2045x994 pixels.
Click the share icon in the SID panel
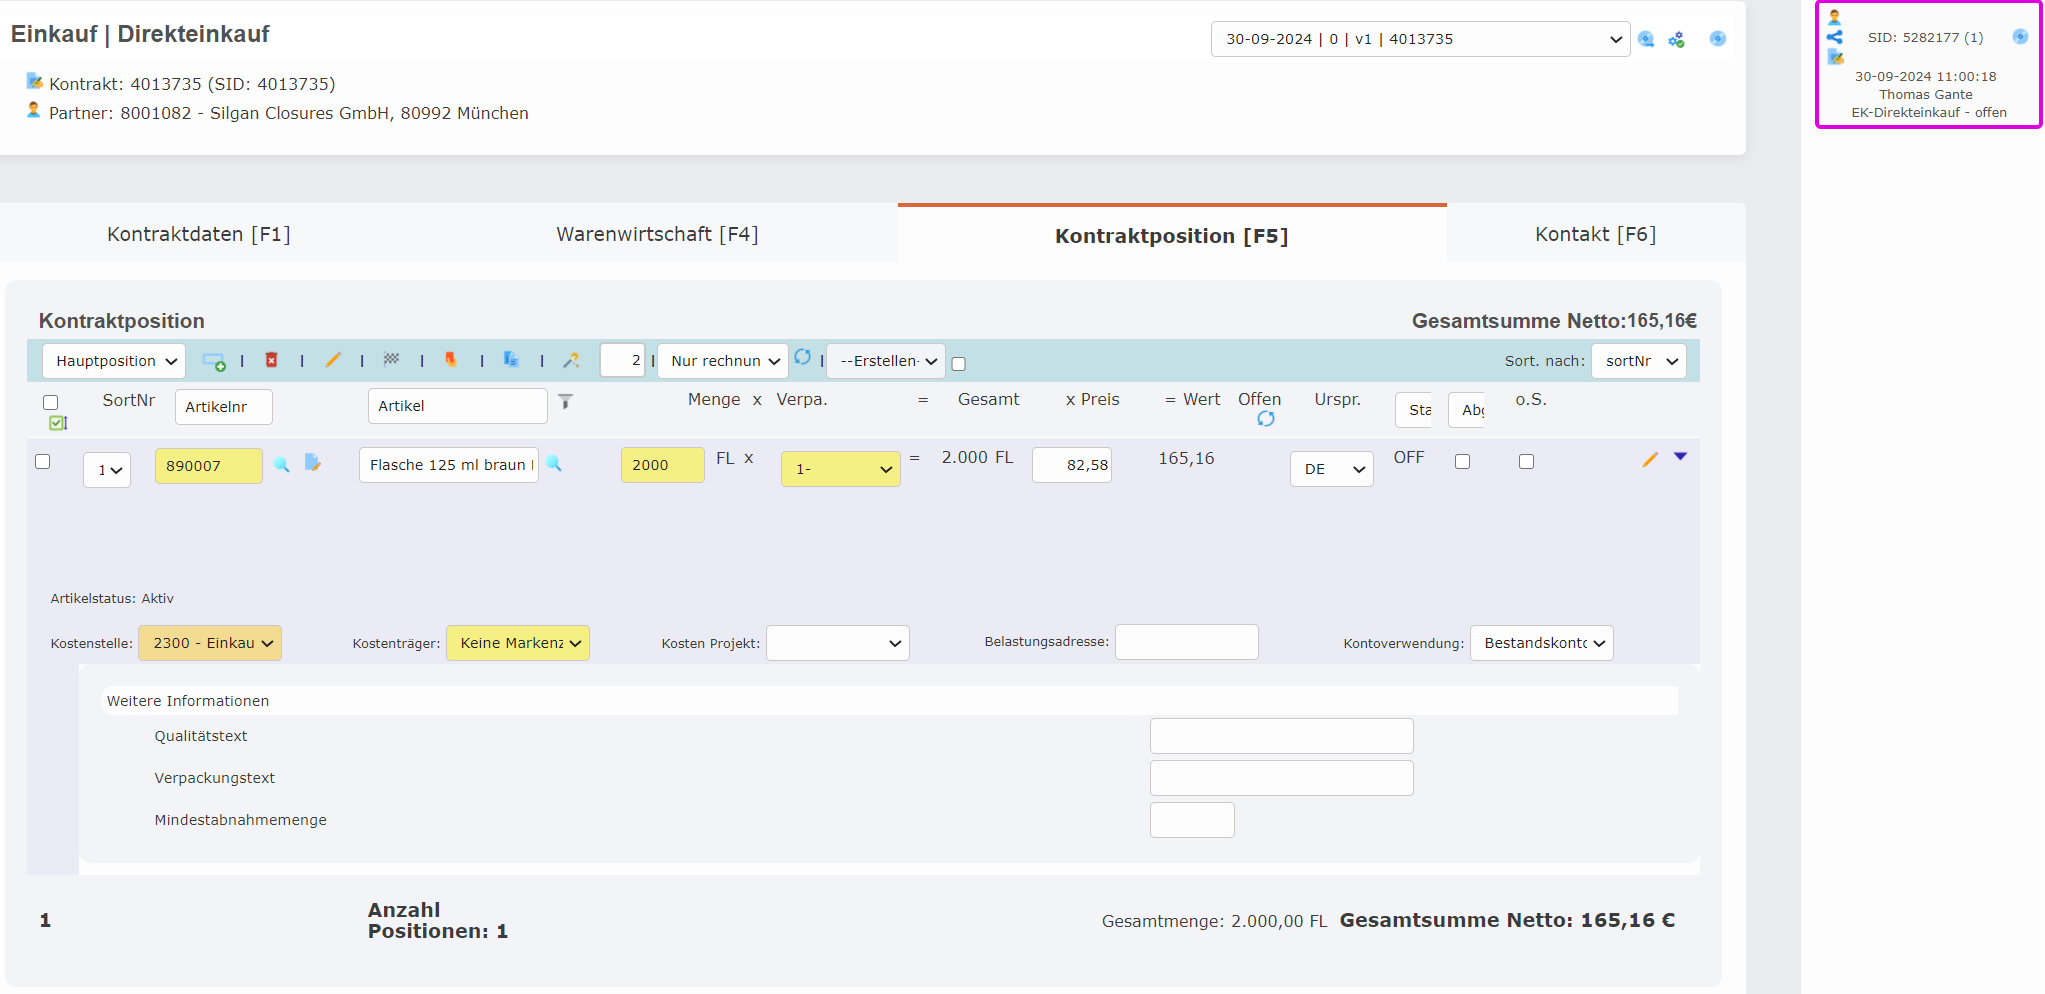tap(1835, 37)
